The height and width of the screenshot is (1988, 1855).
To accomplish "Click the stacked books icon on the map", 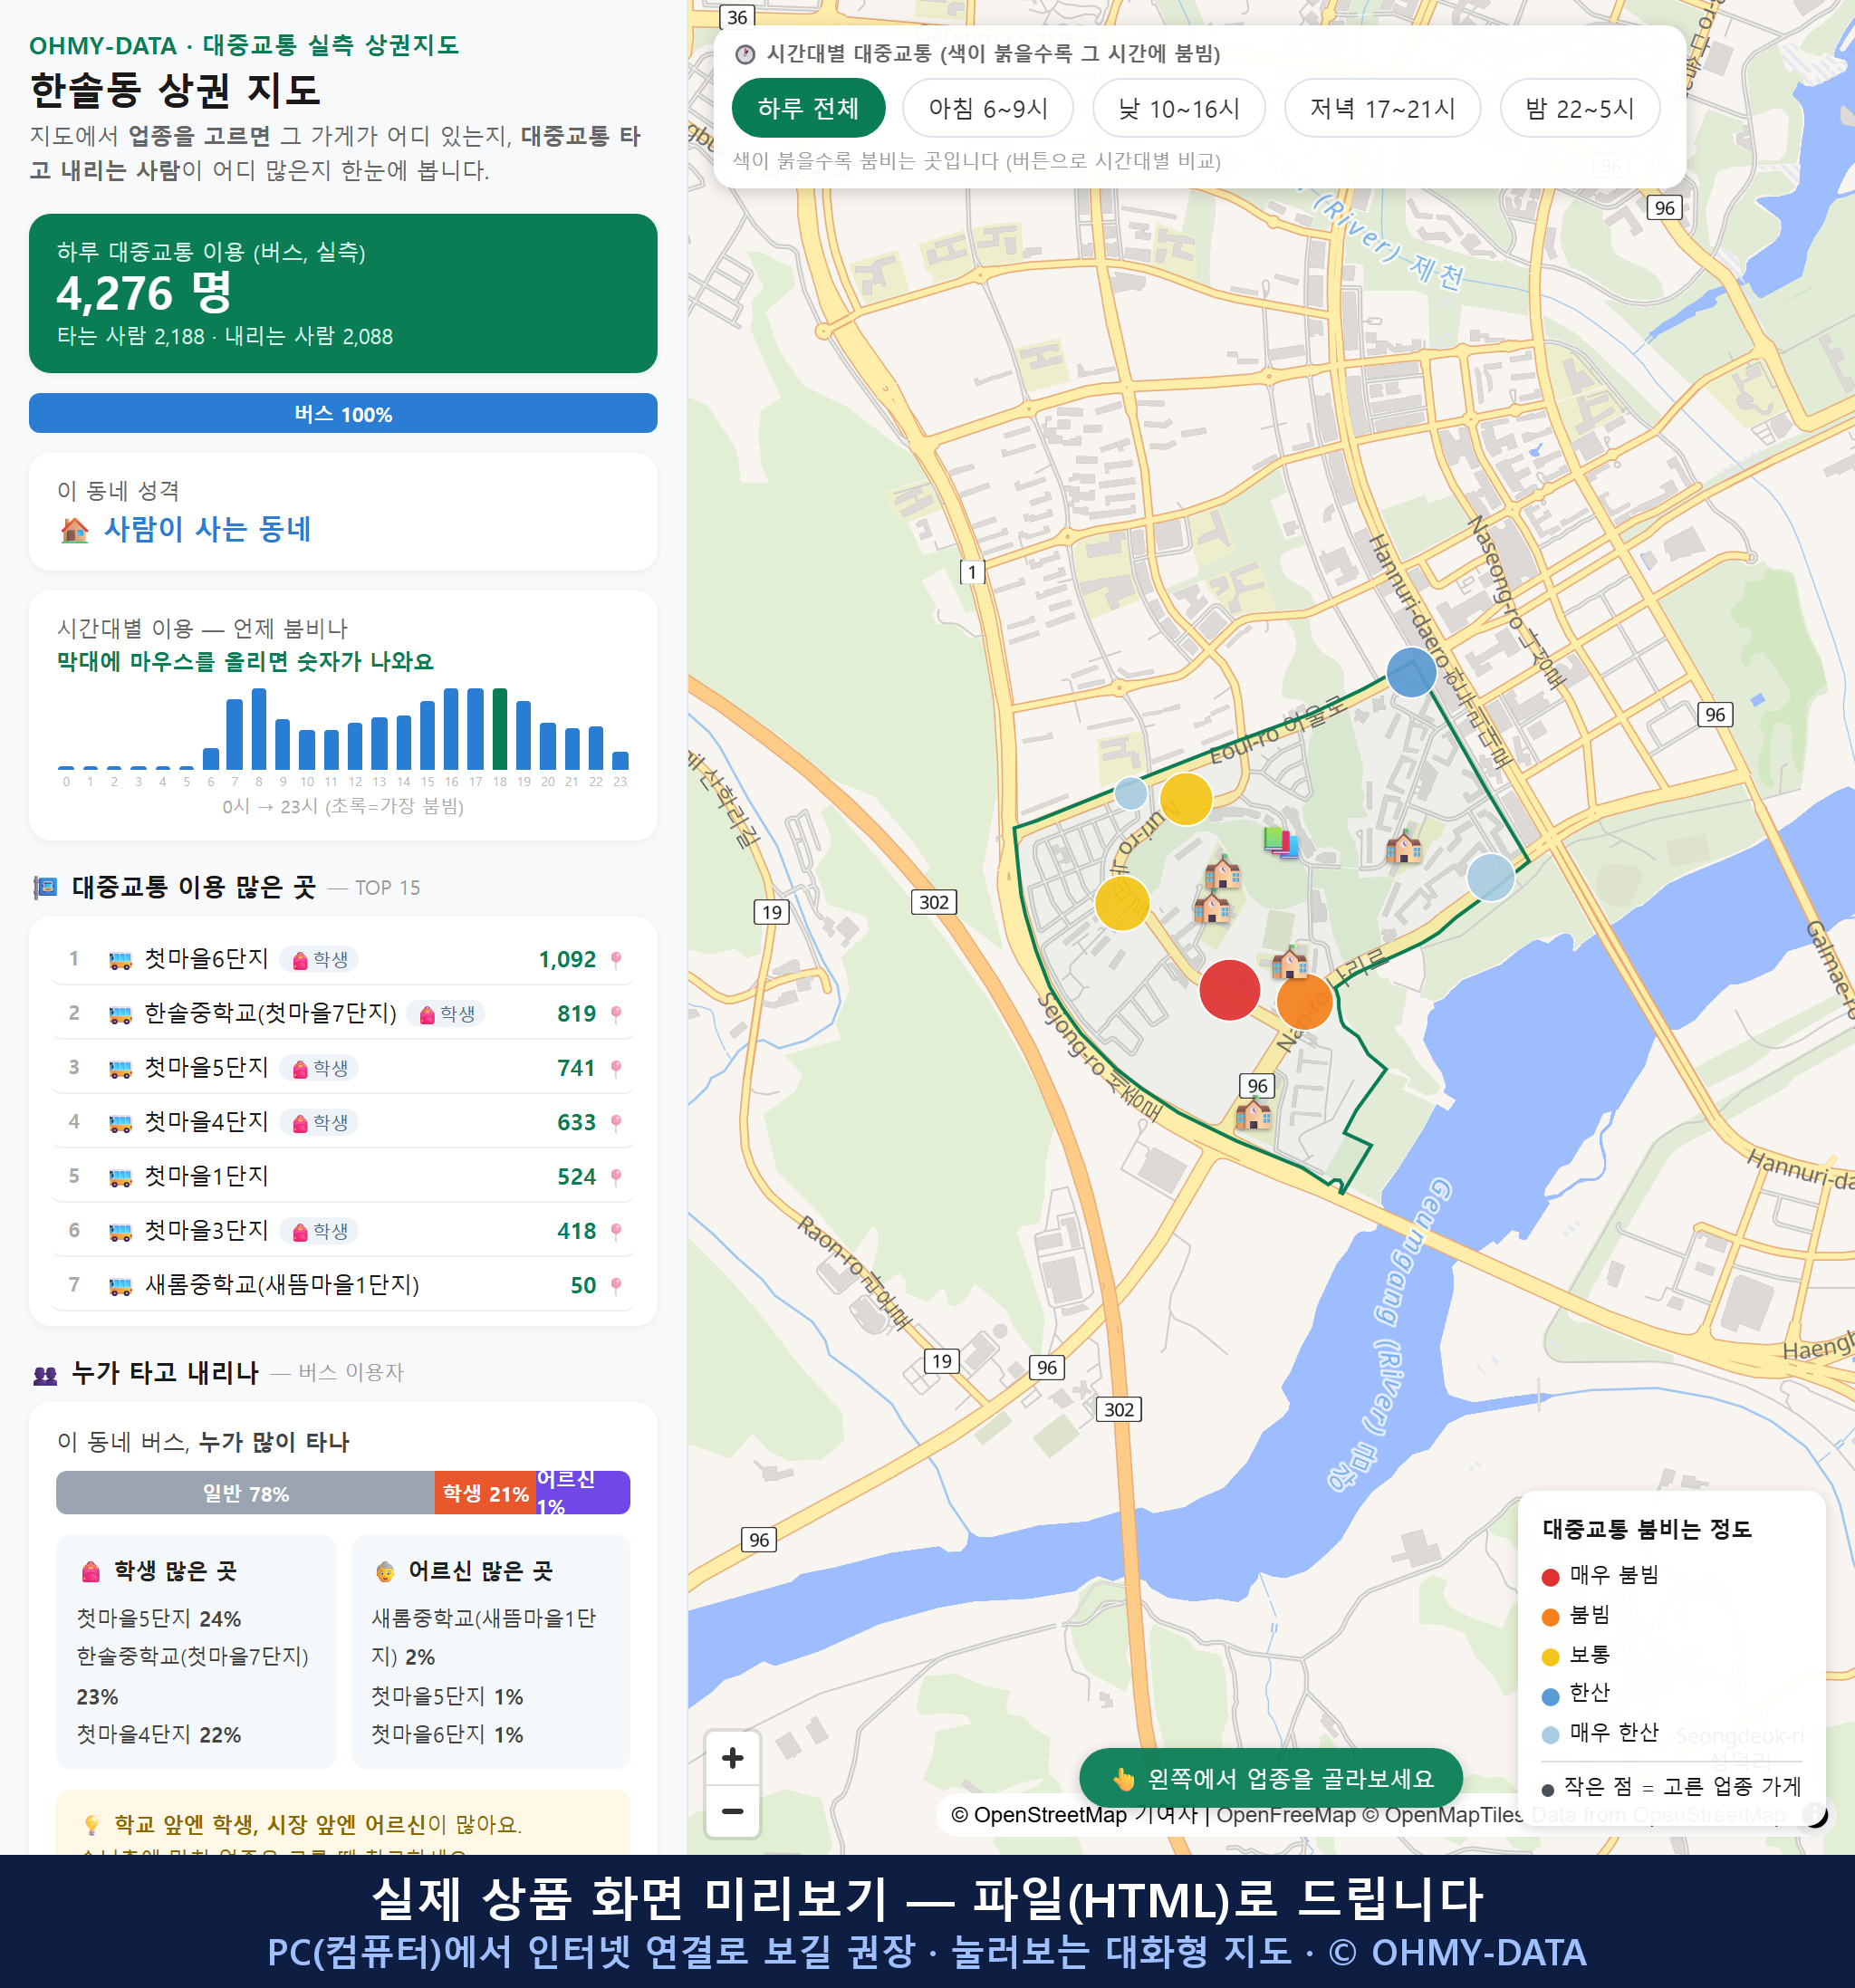I will (x=1280, y=842).
